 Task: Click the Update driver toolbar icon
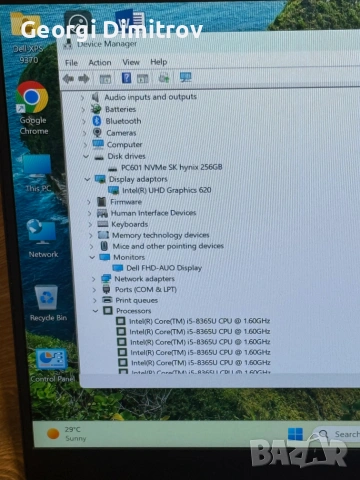[x=164, y=78]
